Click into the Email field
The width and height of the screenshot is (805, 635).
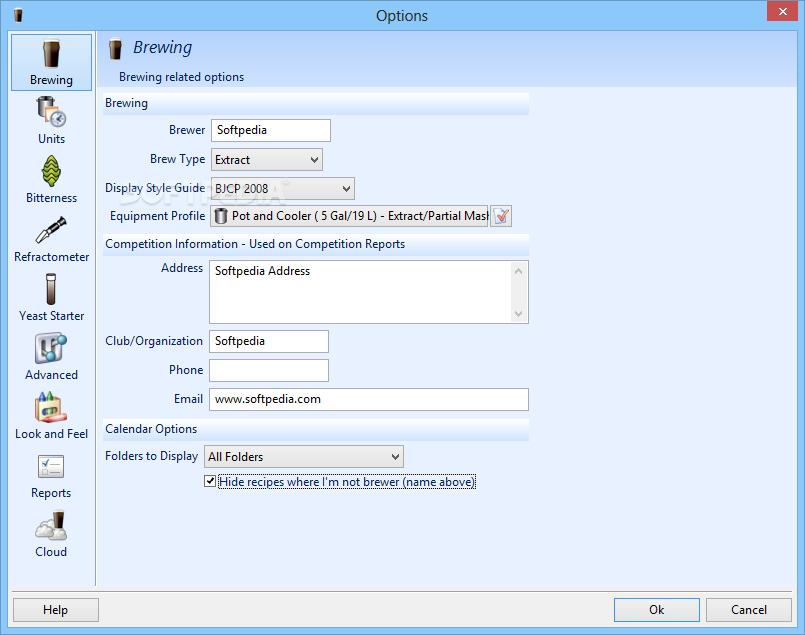click(369, 399)
